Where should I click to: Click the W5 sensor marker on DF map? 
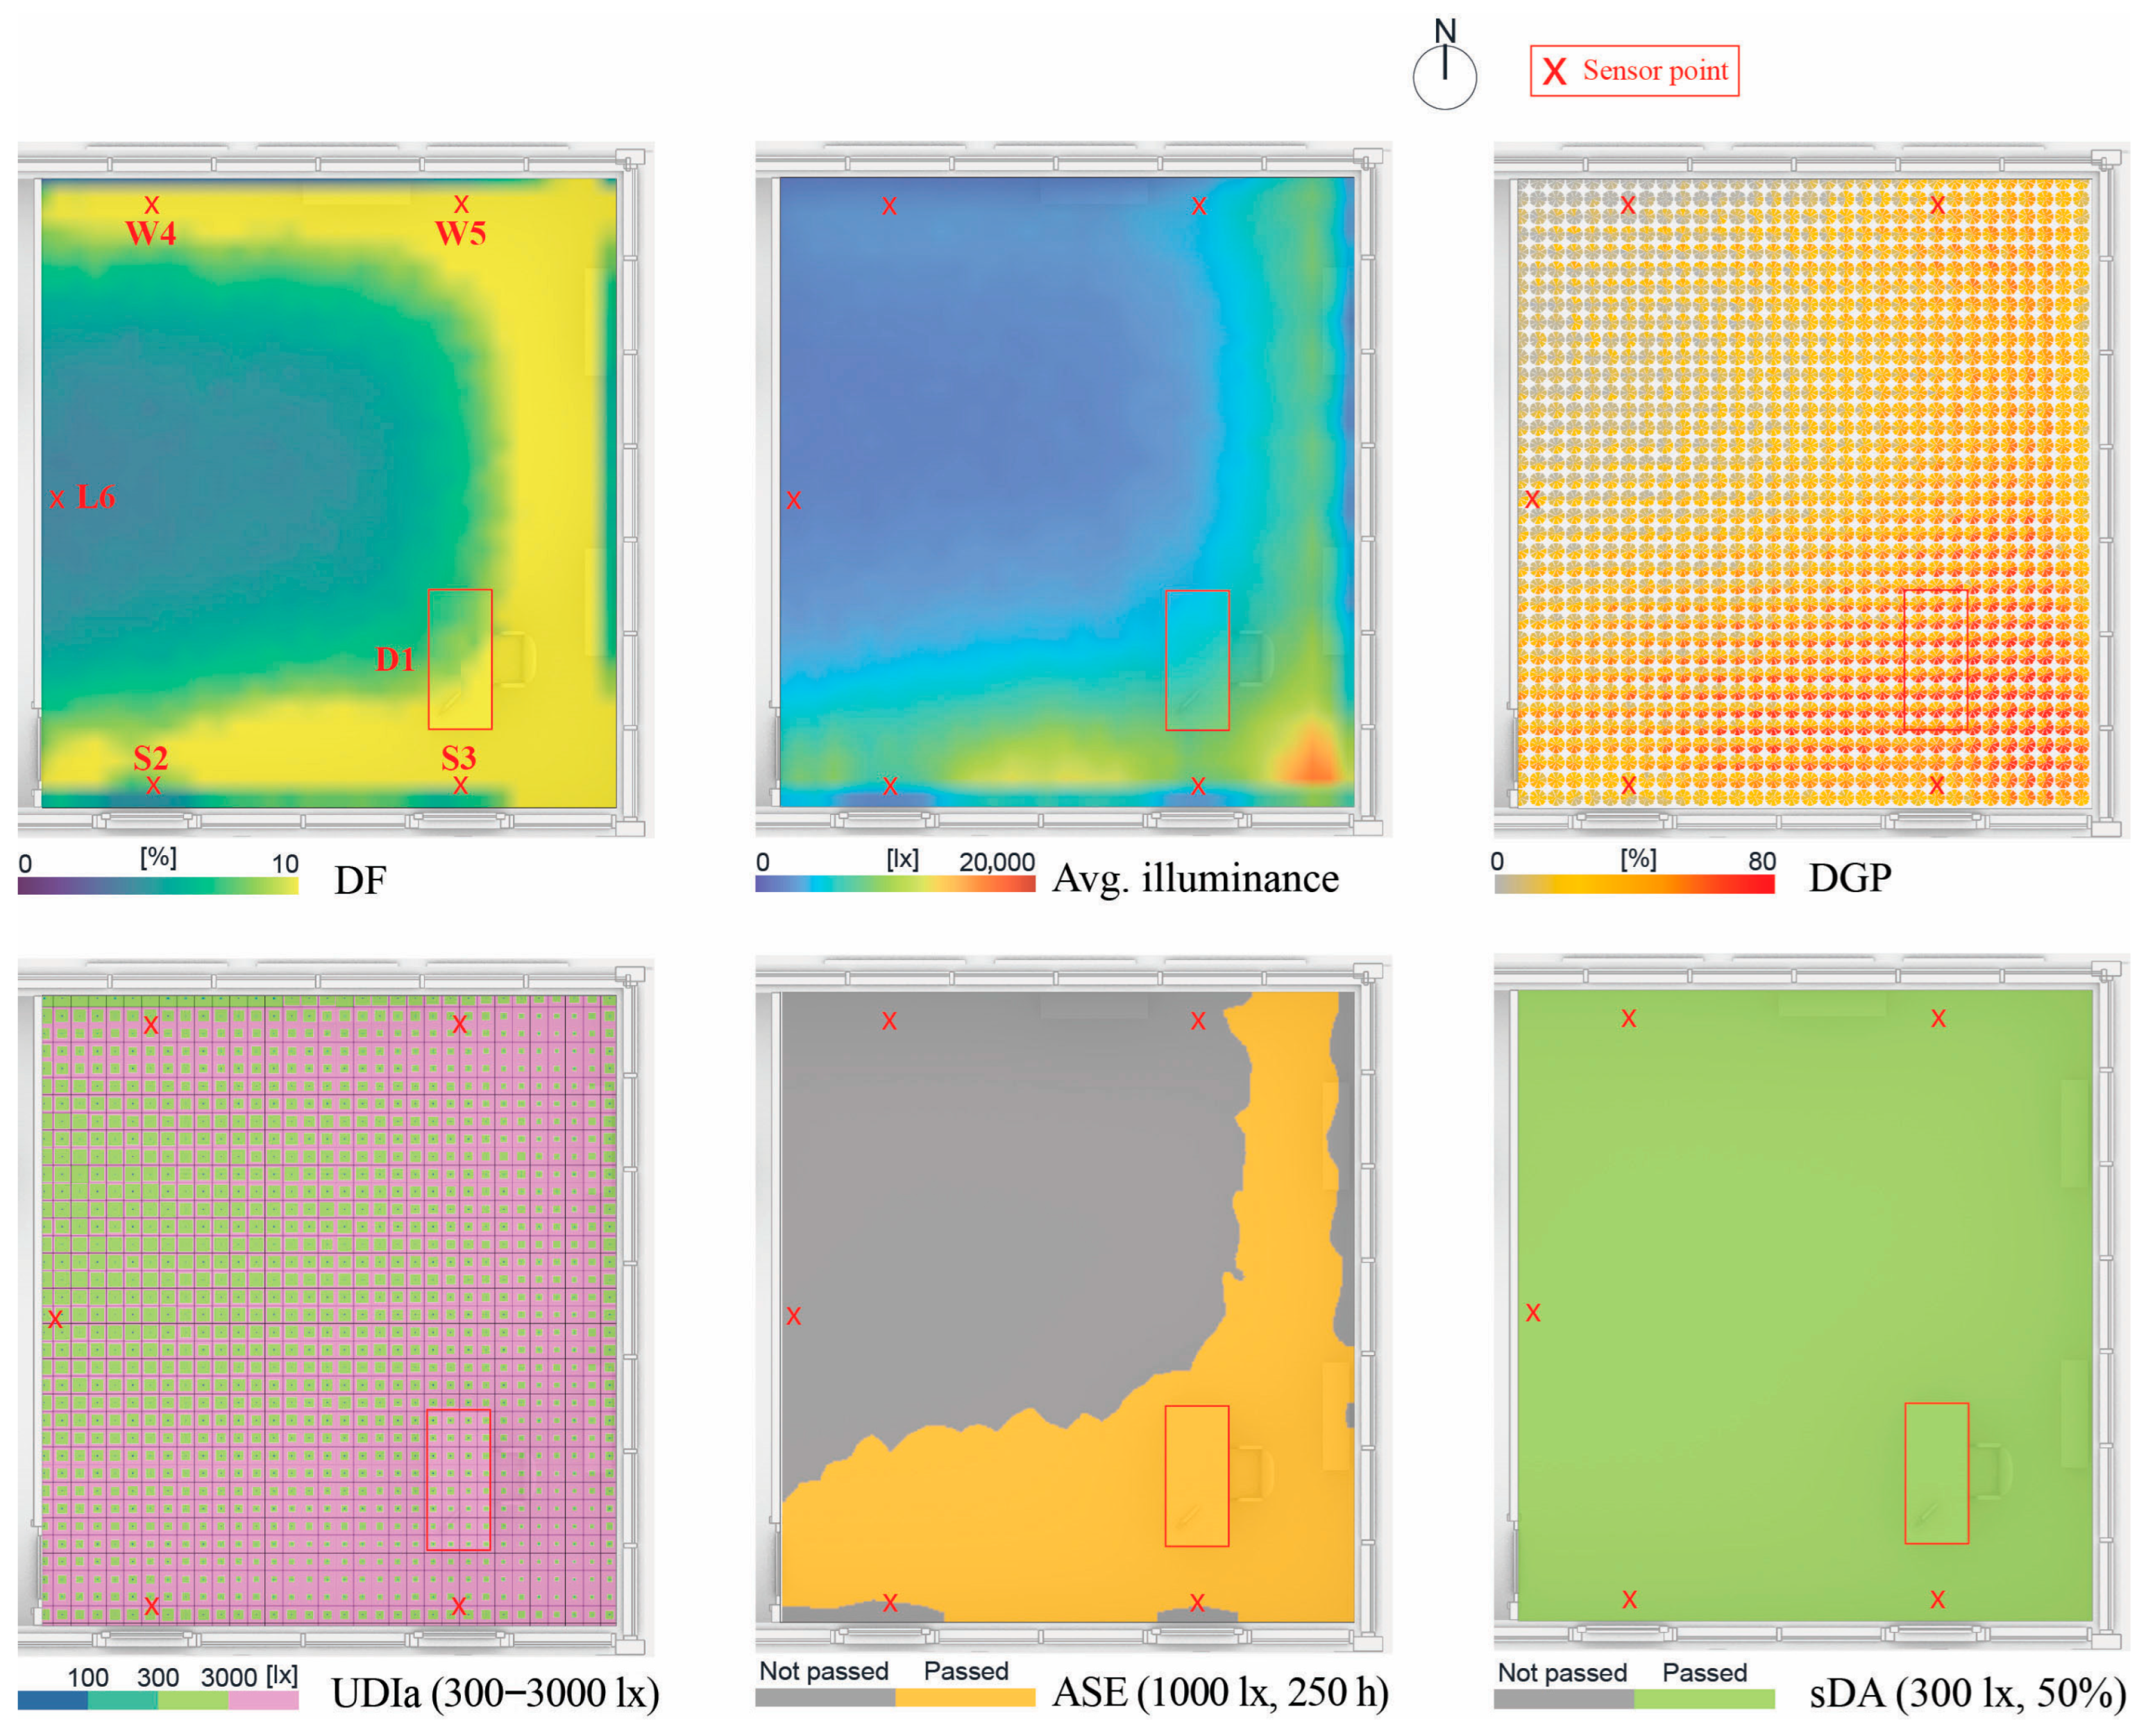pos(461,204)
